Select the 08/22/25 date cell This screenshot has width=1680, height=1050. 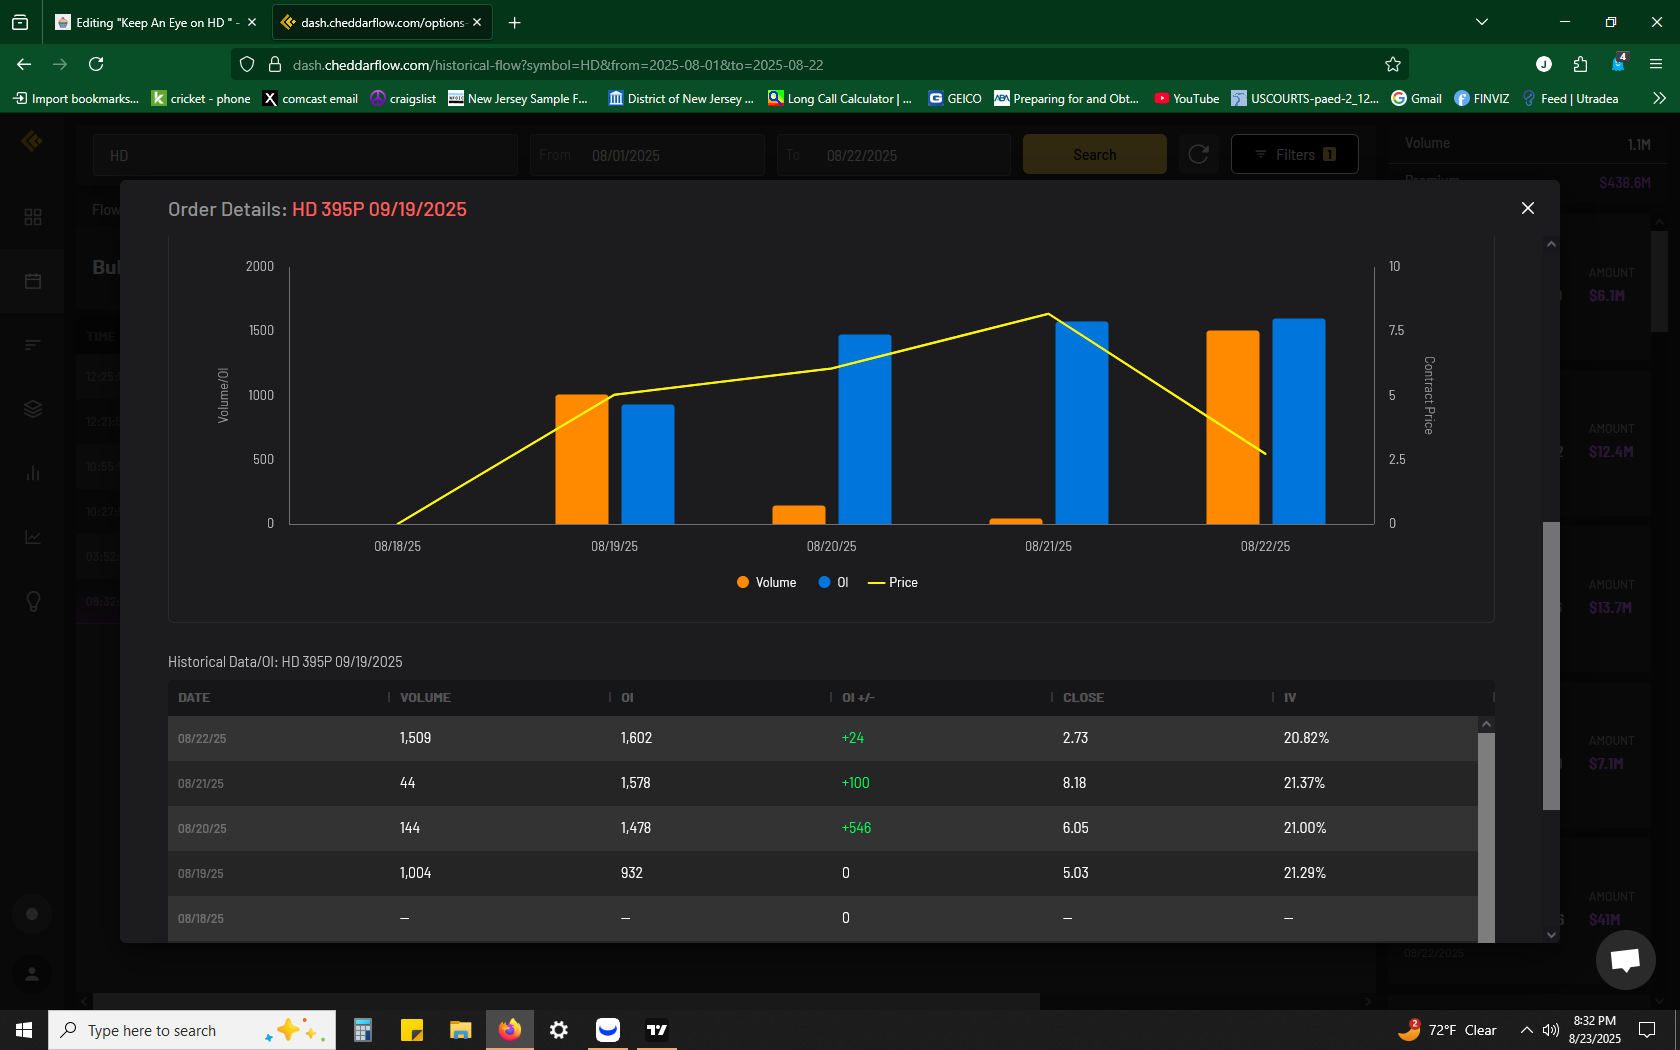pyautogui.click(x=202, y=738)
